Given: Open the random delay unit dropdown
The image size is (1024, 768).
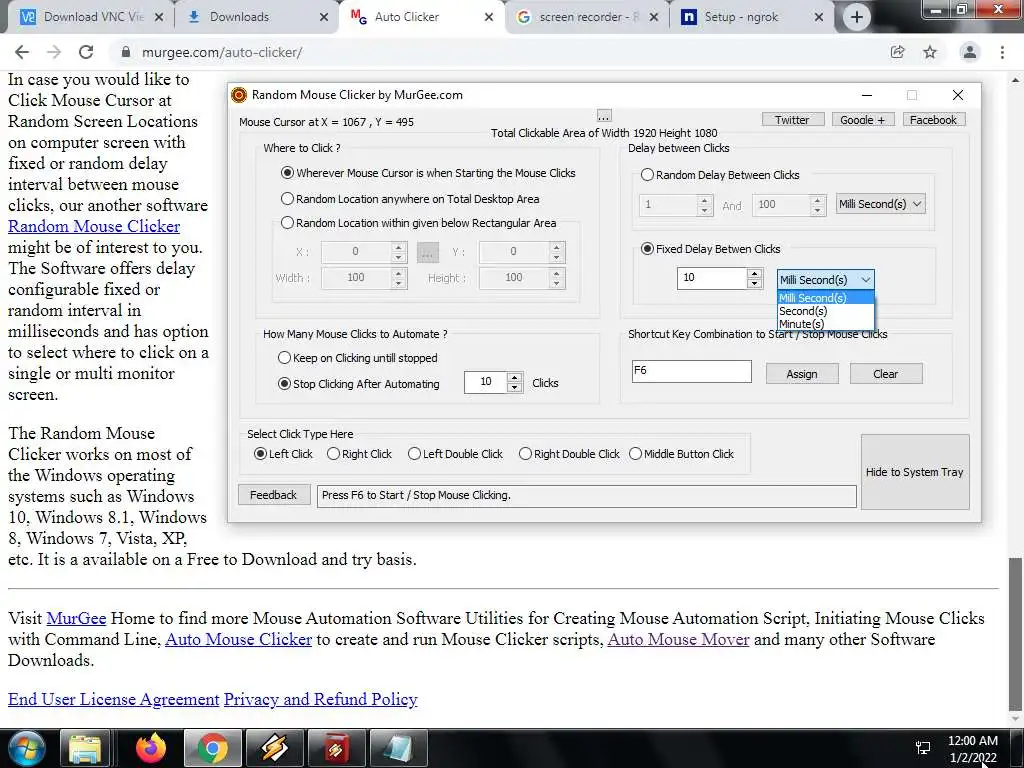Looking at the screenshot, I should coord(881,204).
